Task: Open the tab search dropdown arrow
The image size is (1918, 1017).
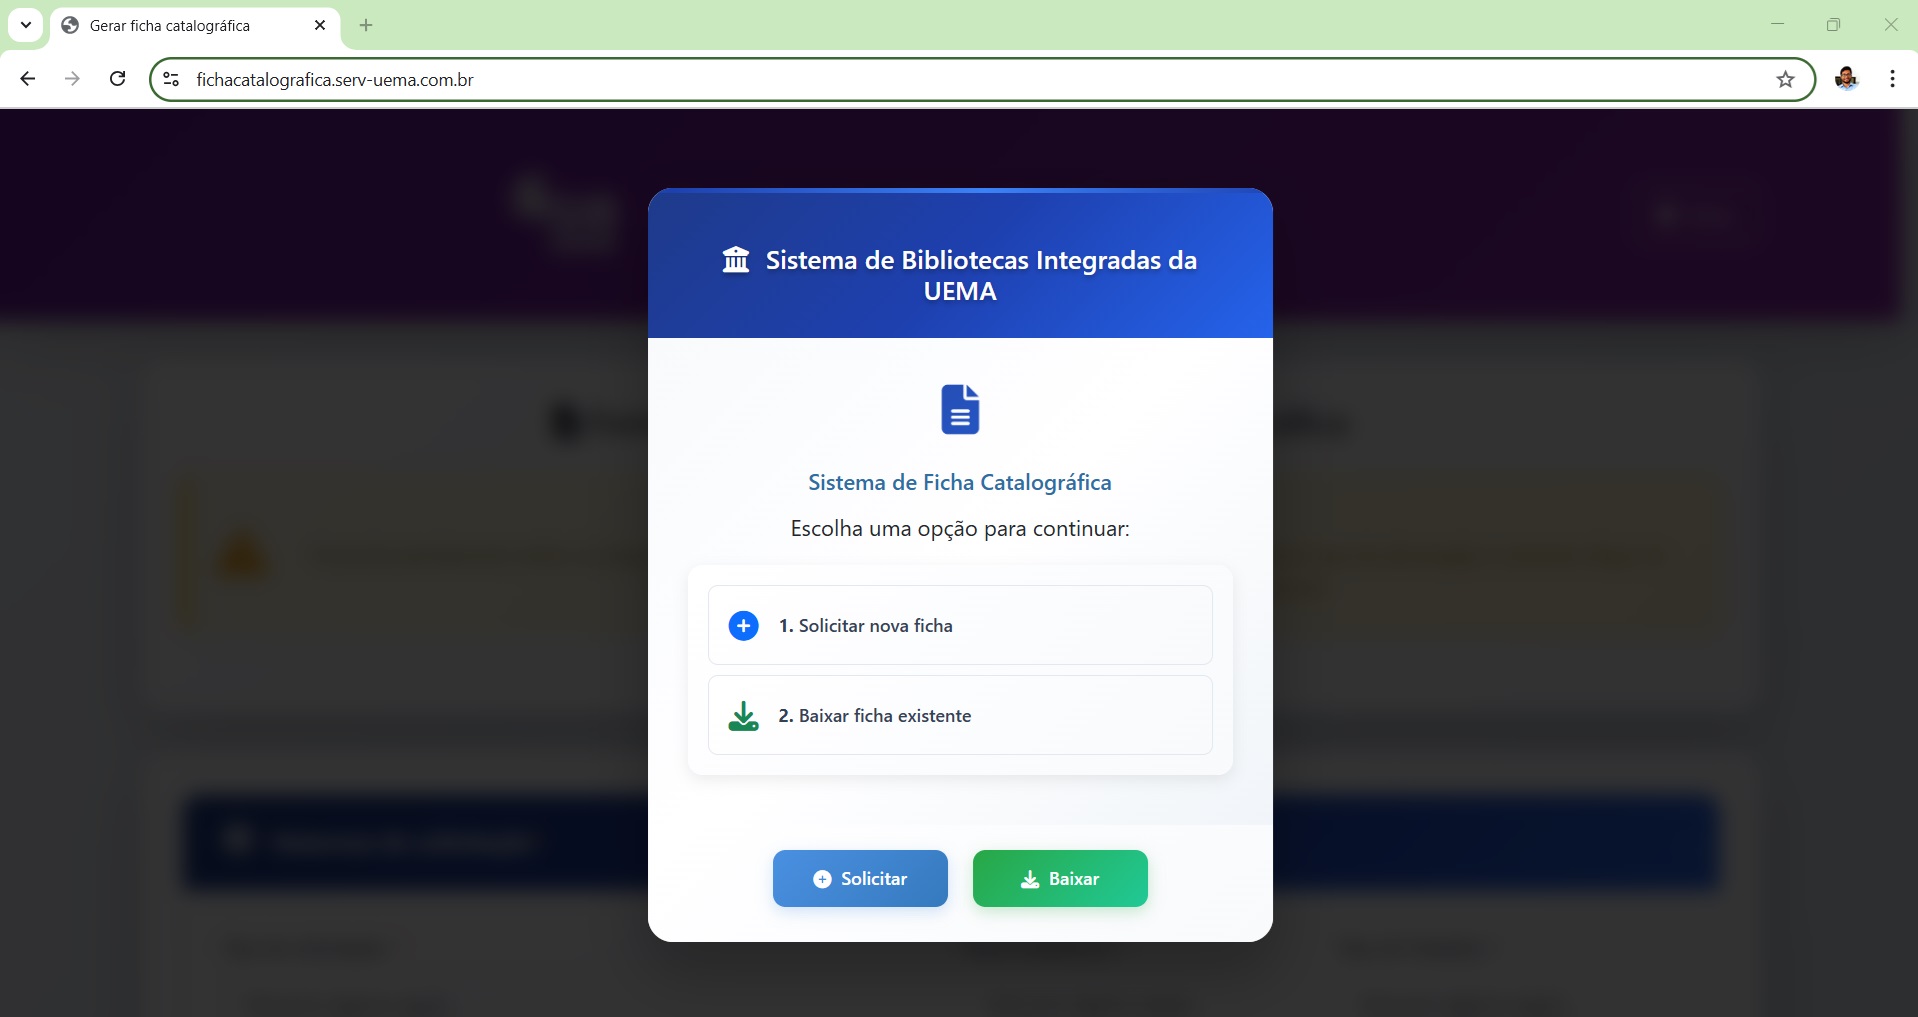Action: point(26,25)
